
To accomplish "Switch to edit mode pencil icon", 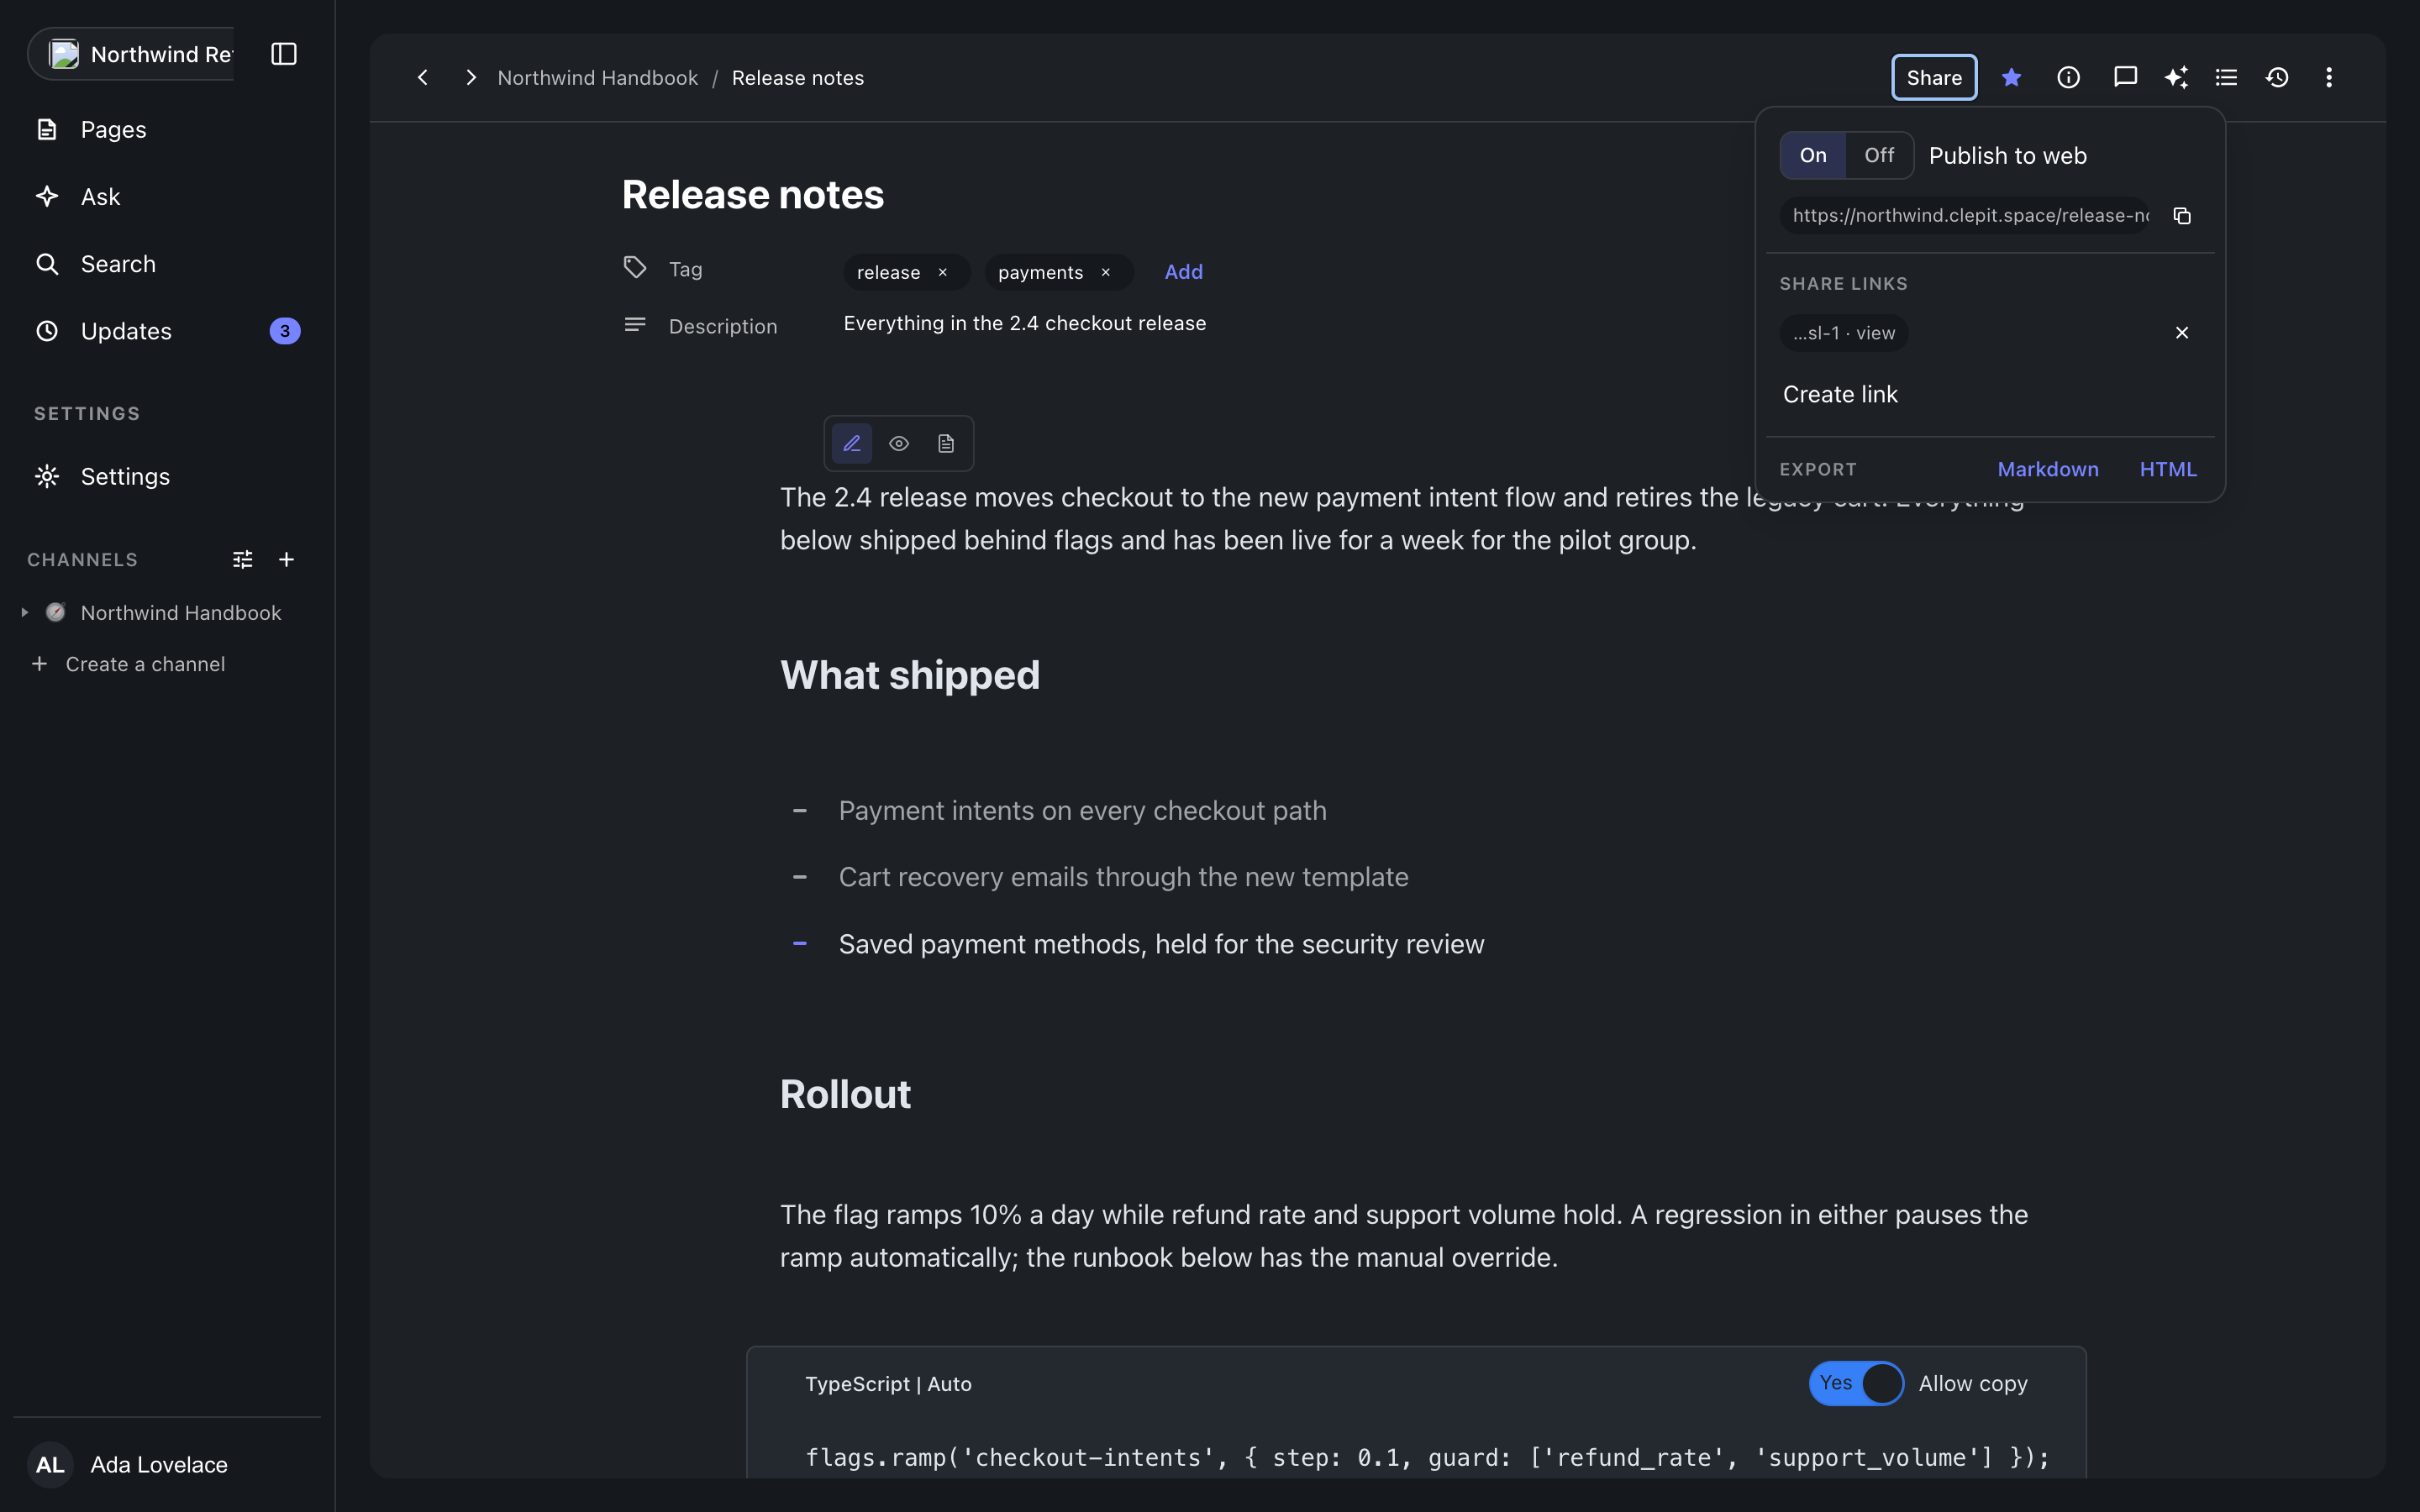I will coord(852,443).
